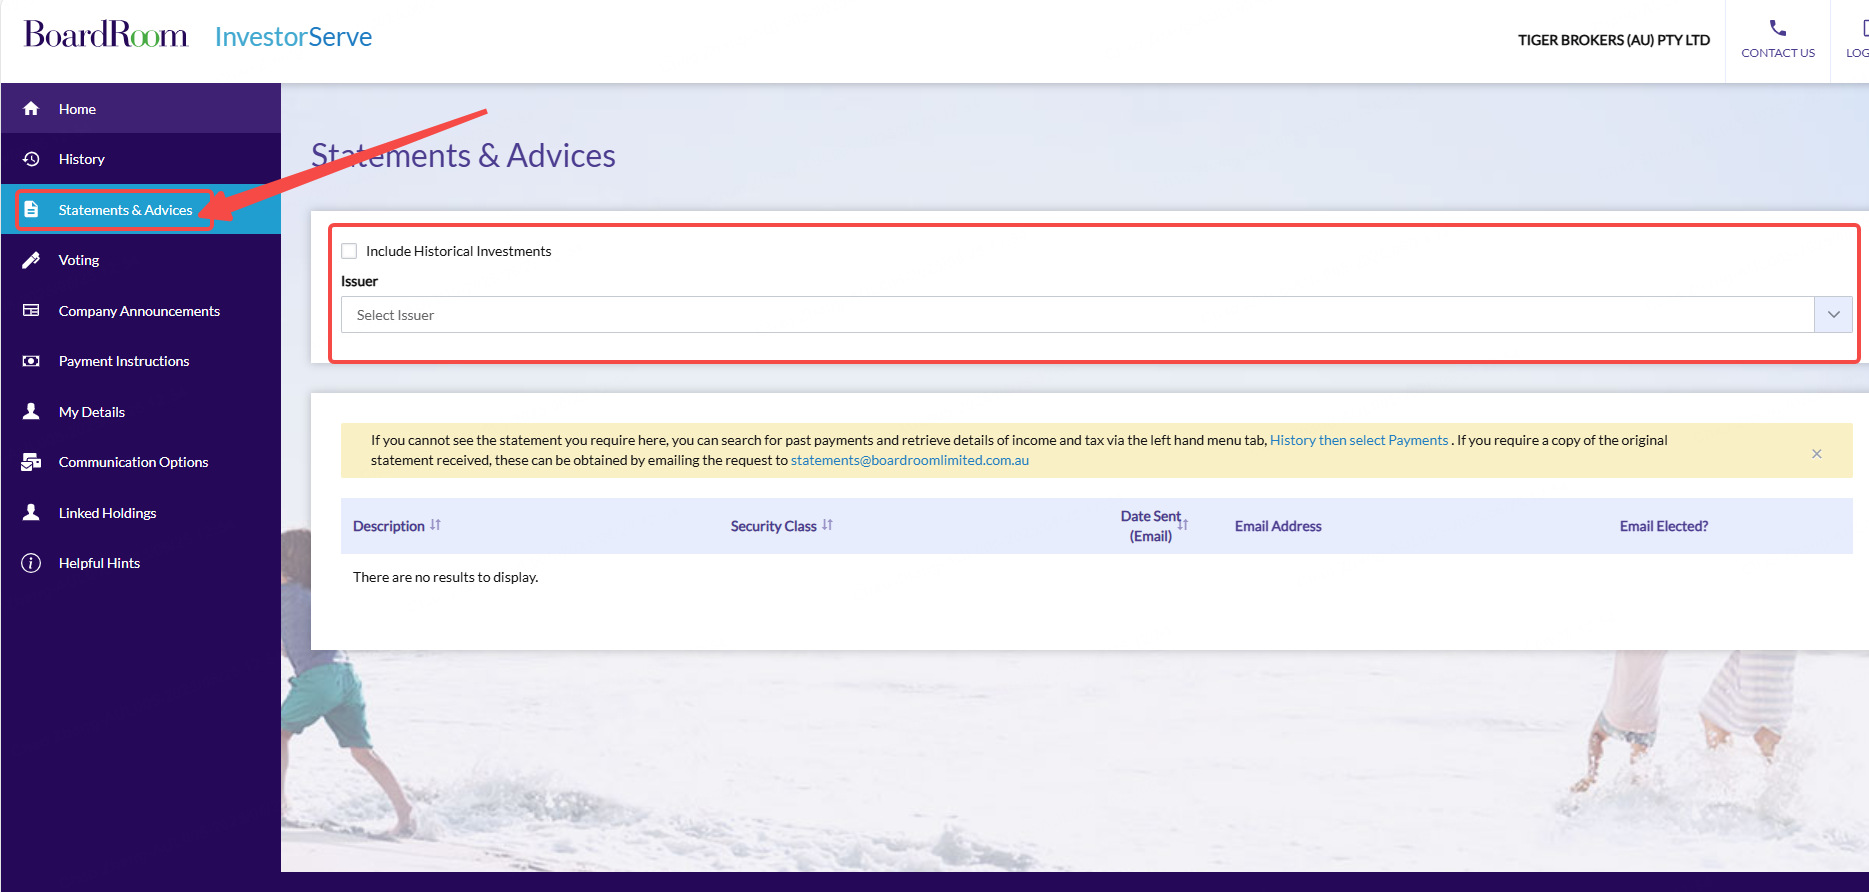Click the CONTACT US label
This screenshot has height=892, width=1869.
click(x=1778, y=53)
